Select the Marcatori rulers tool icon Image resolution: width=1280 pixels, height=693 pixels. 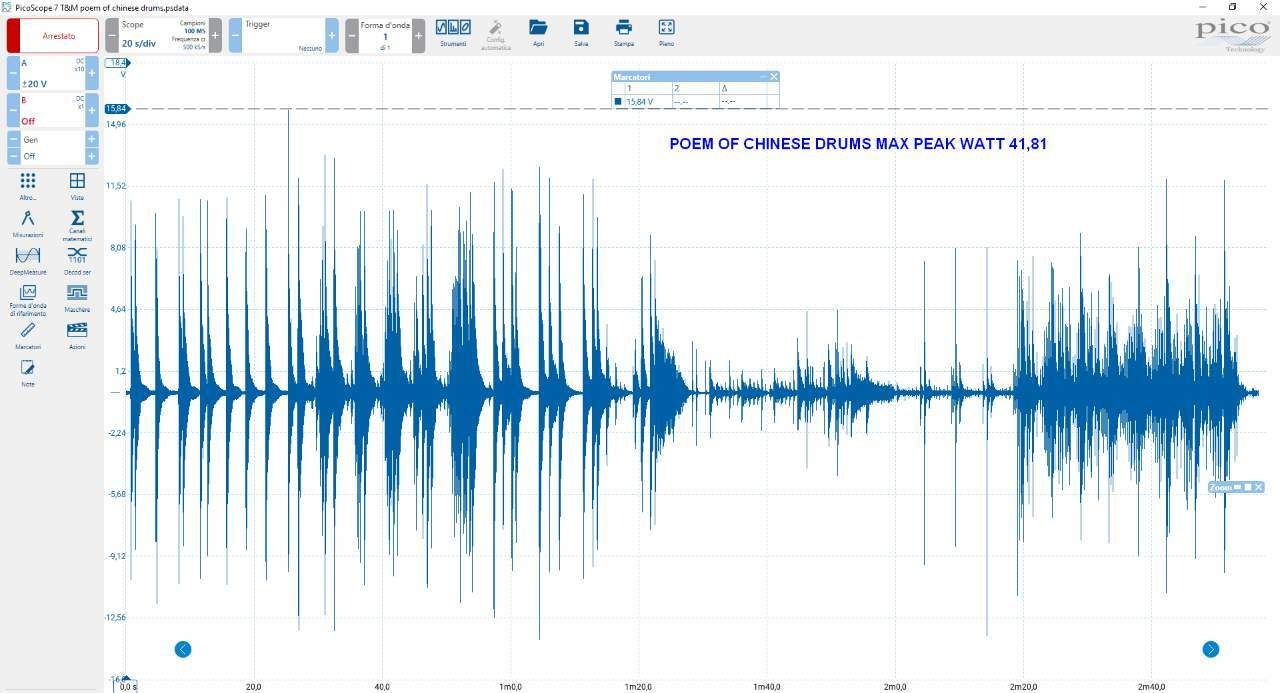coord(28,335)
